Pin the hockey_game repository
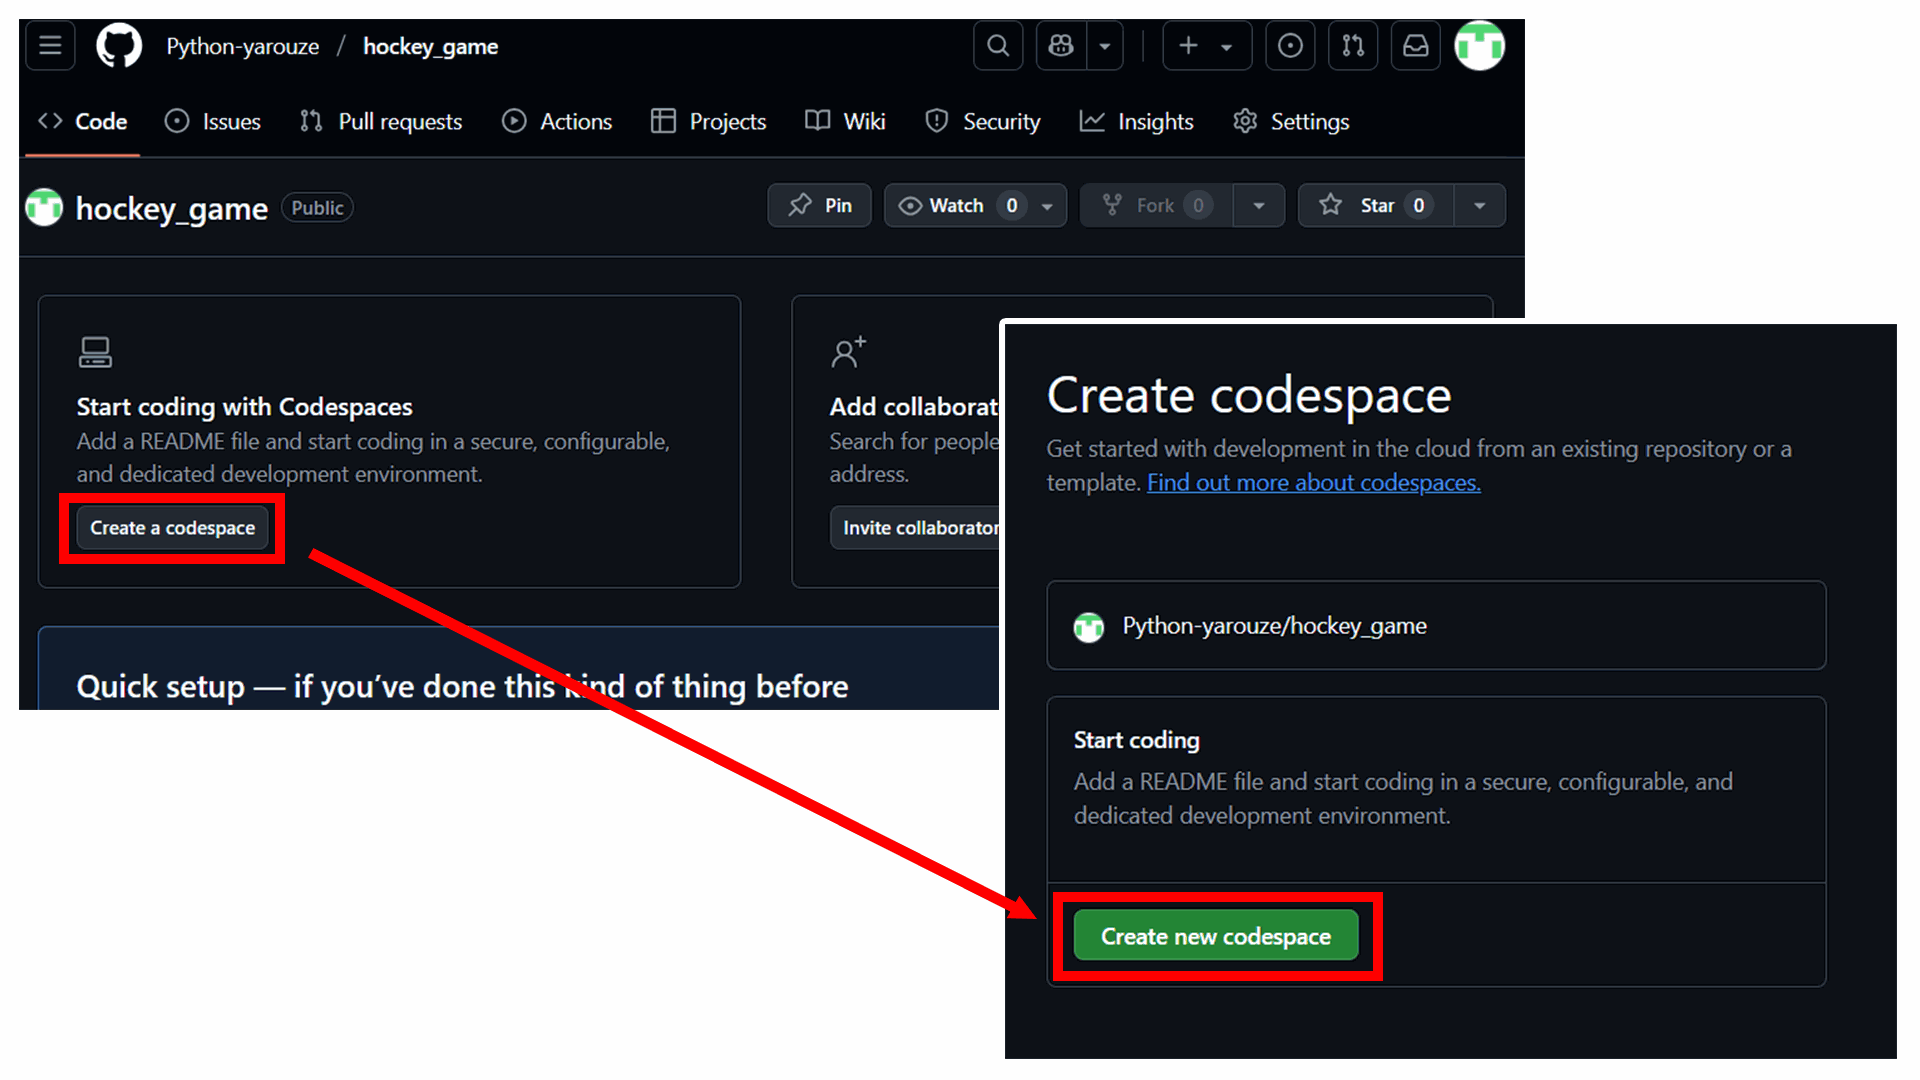Image resolution: width=1920 pixels, height=1080 pixels. pyautogui.click(x=820, y=205)
